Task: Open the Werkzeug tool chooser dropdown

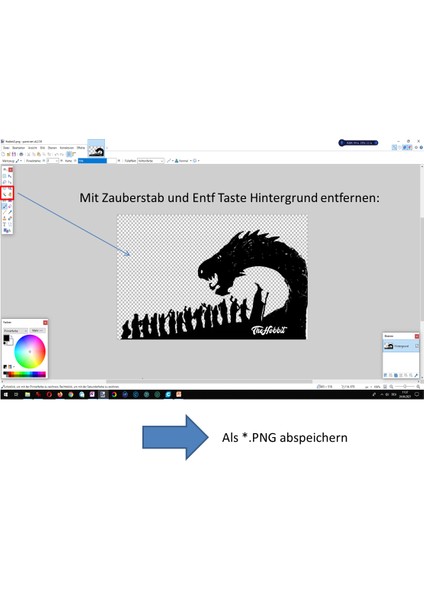Action: point(19,161)
